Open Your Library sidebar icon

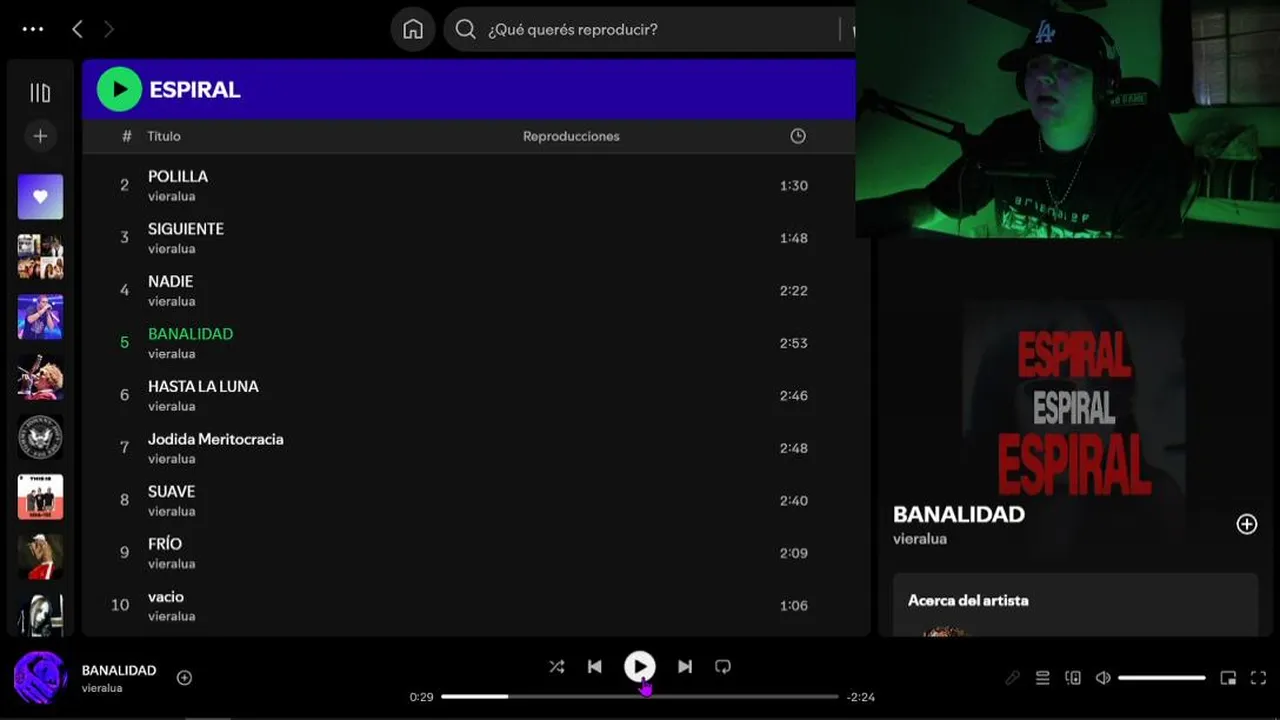tap(40, 93)
